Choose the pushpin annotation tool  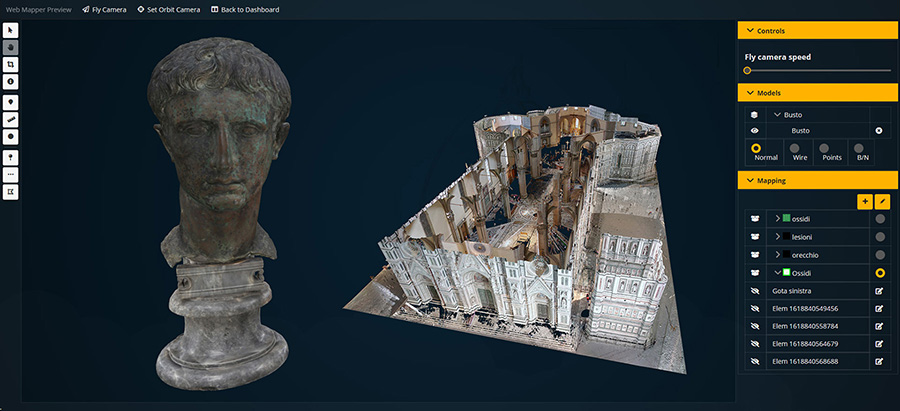coord(10,157)
